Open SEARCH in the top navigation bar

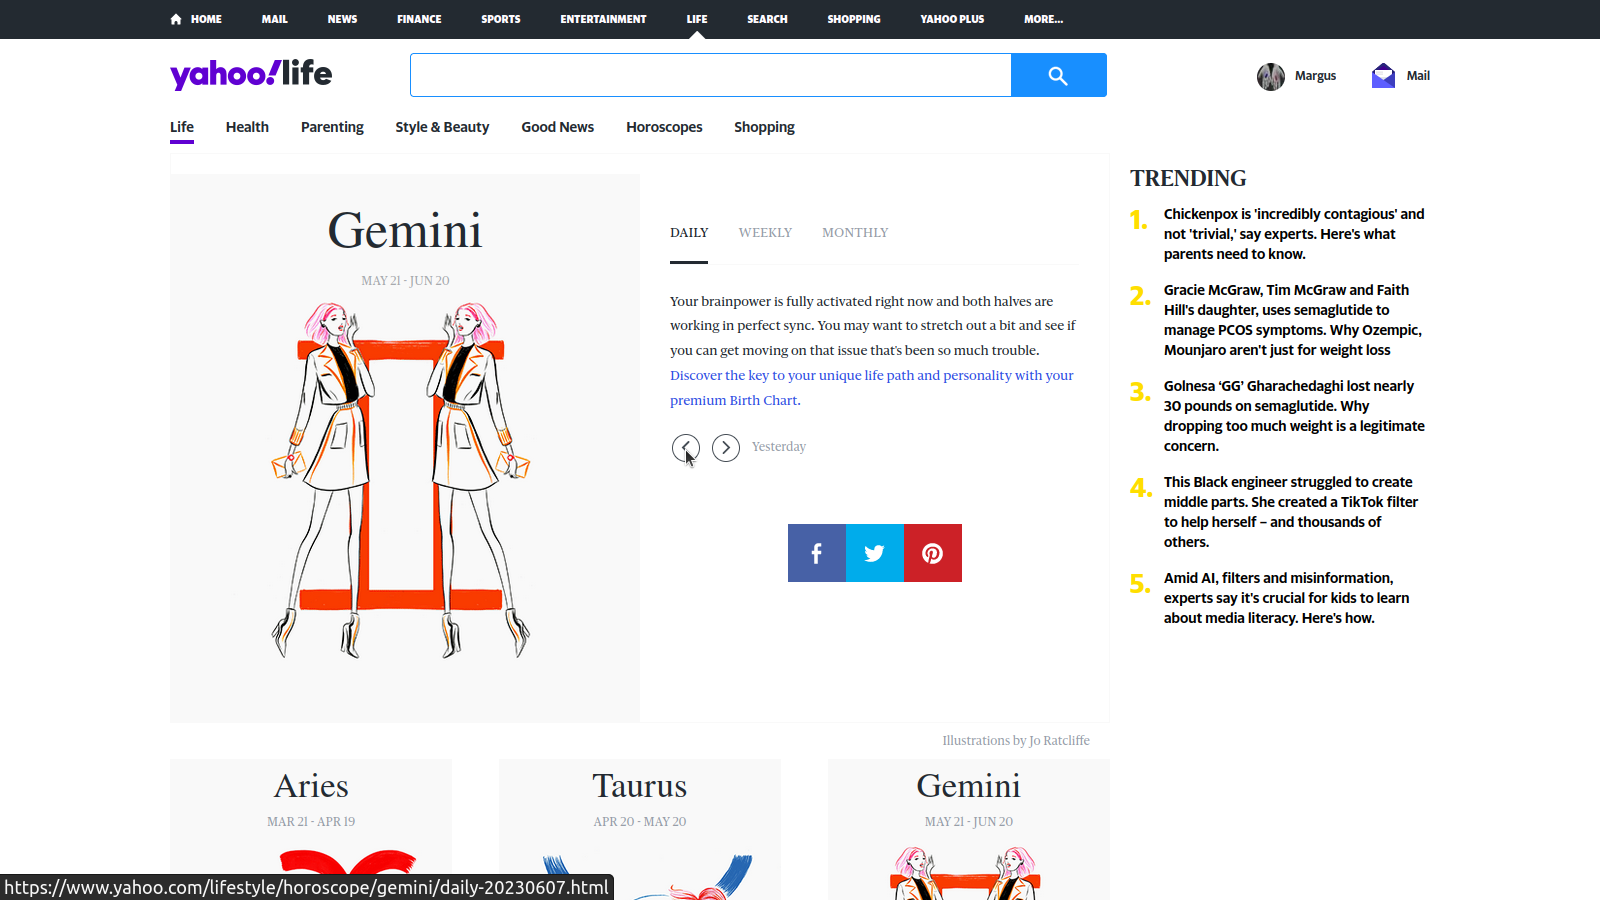click(x=767, y=19)
